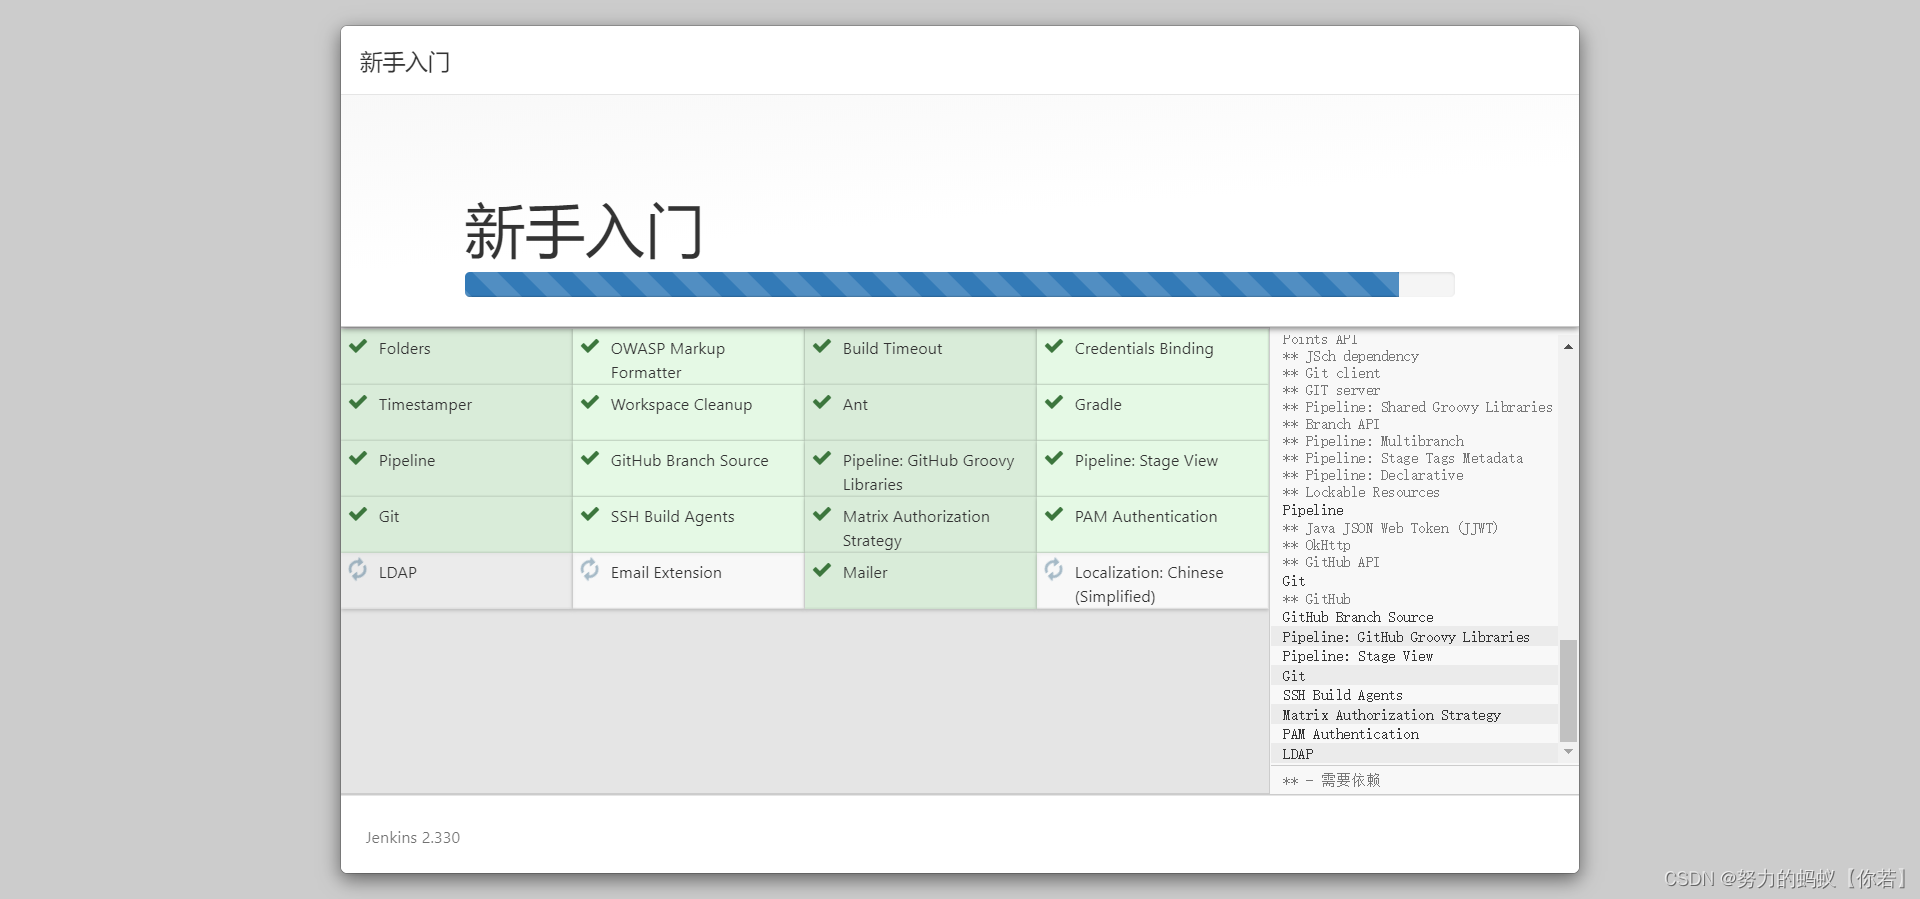Click '** Java JSON Web Token (JJWT)' log line
Image resolution: width=1920 pixels, height=899 pixels.
coord(1390,528)
